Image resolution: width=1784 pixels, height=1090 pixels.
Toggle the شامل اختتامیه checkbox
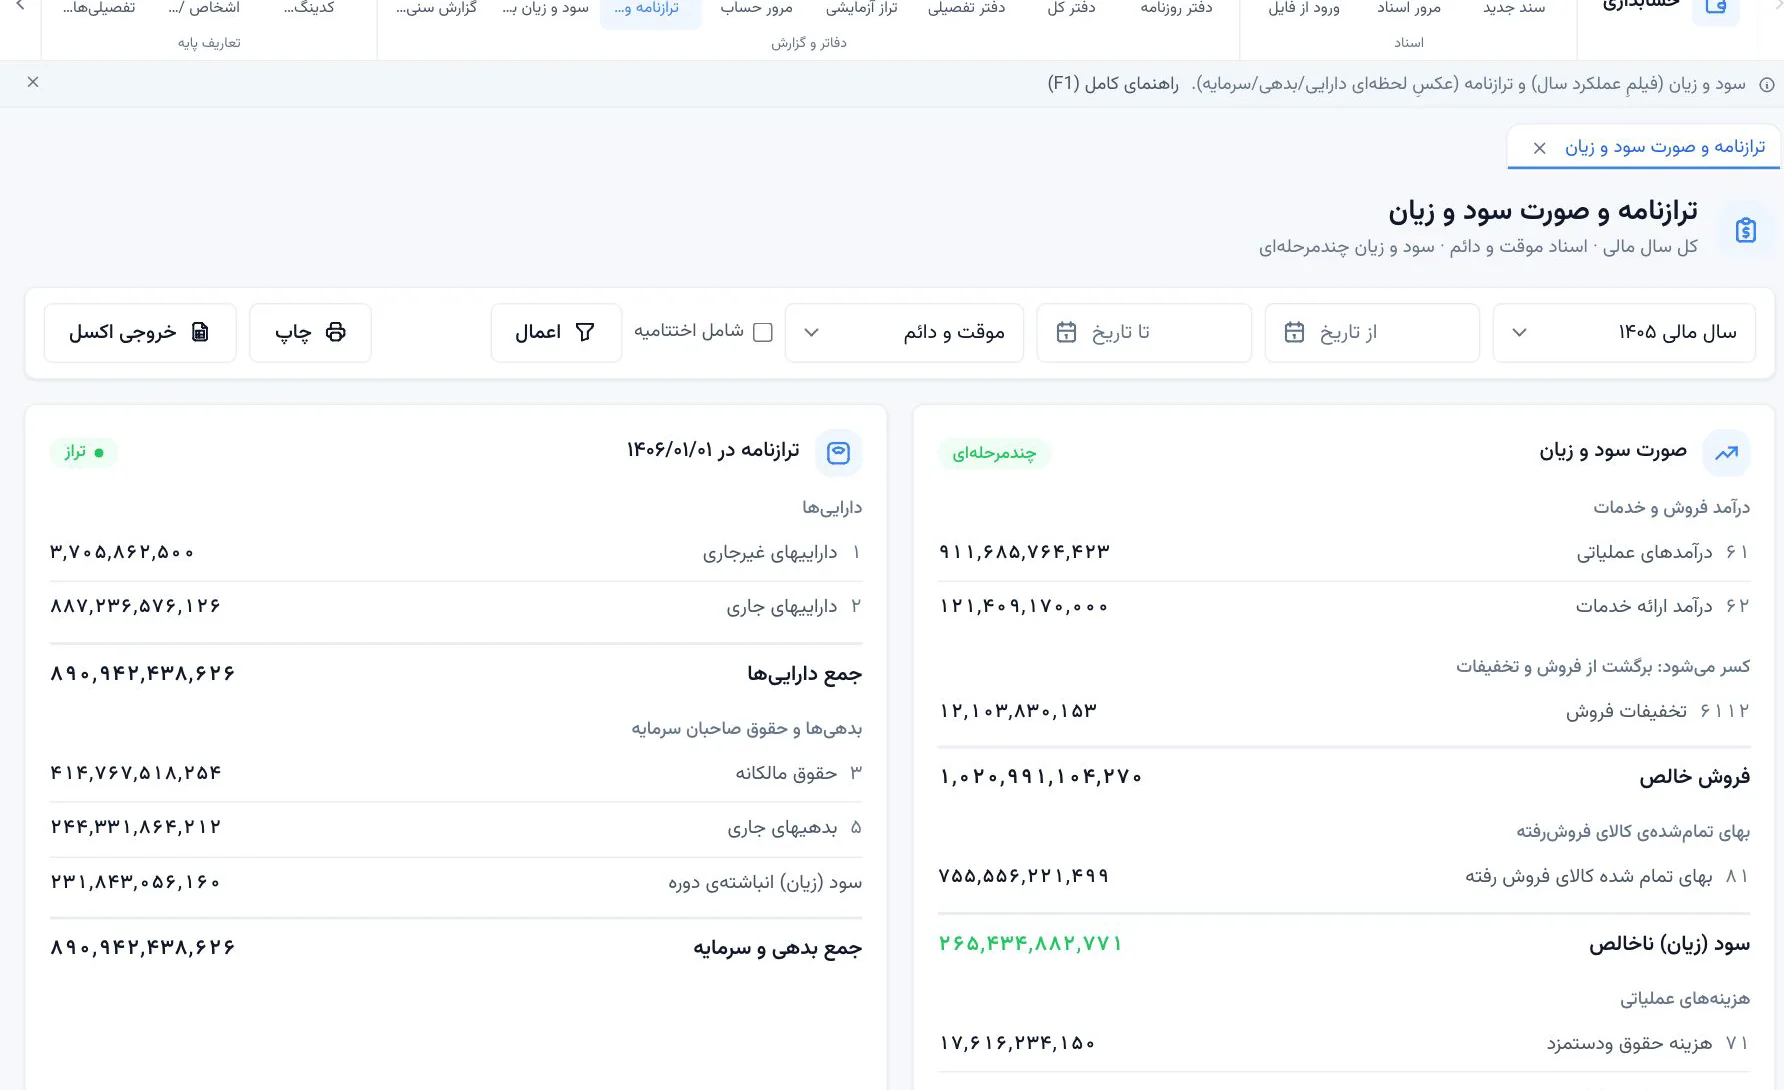tap(763, 332)
